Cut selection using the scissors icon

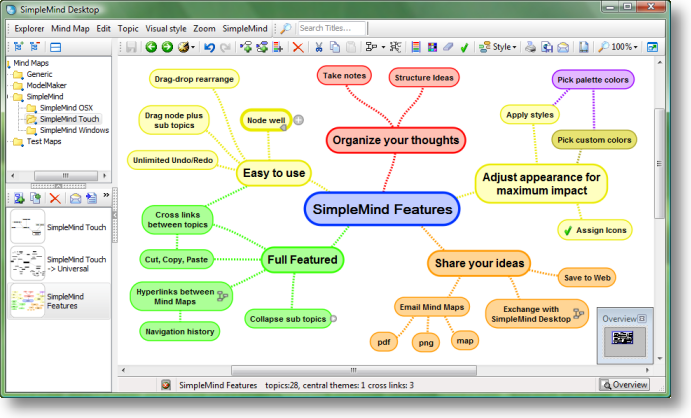click(x=319, y=47)
